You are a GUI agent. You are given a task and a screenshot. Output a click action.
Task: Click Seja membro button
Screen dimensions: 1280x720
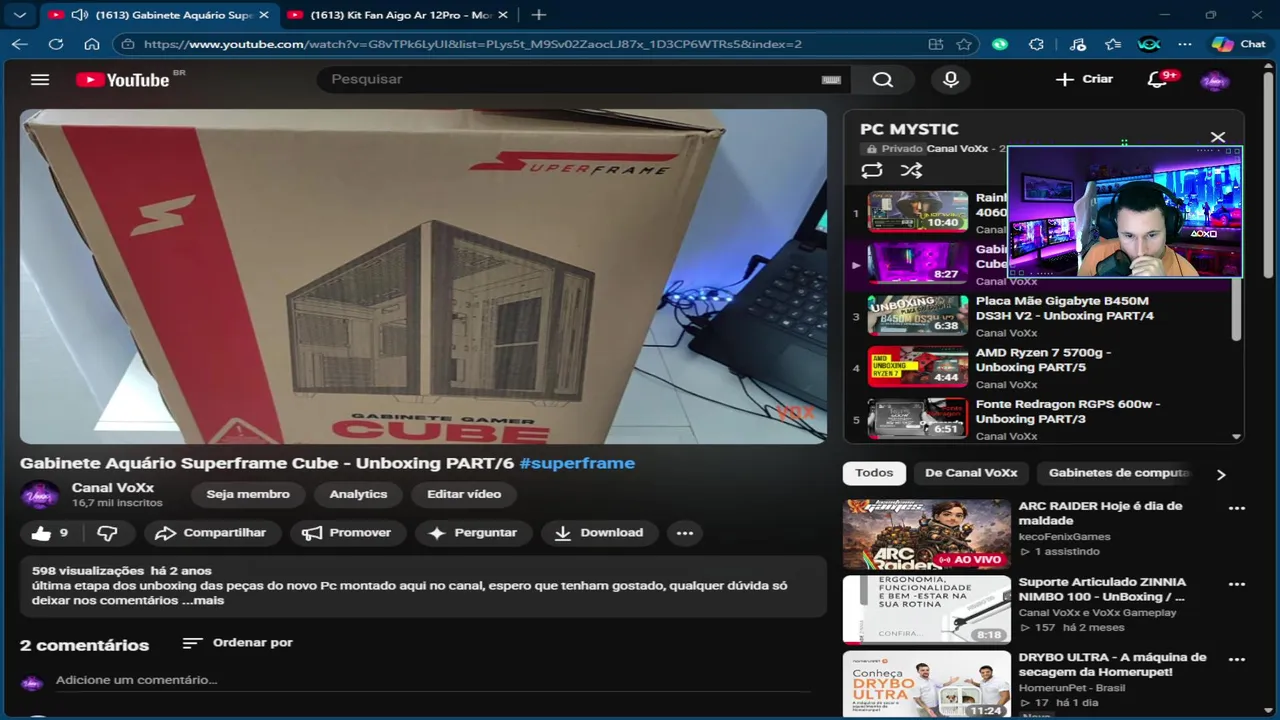(x=248, y=494)
